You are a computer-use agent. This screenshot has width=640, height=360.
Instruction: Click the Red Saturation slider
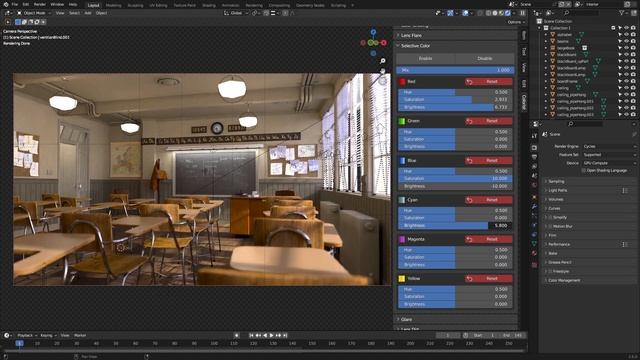[455, 100]
